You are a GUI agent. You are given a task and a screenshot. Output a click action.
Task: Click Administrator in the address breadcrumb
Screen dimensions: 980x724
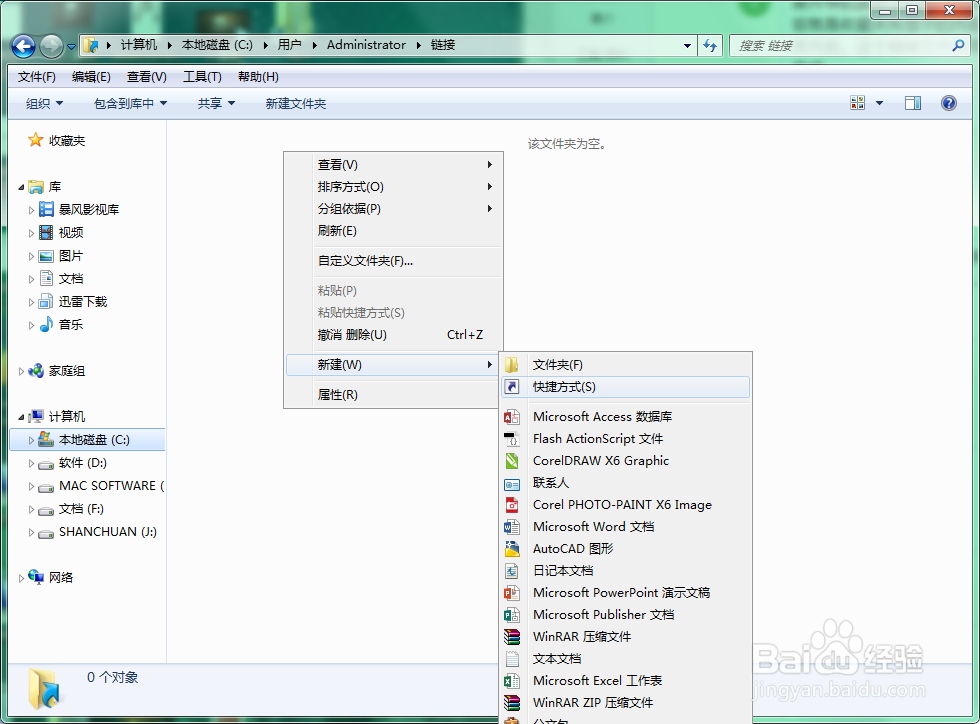coord(366,45)
